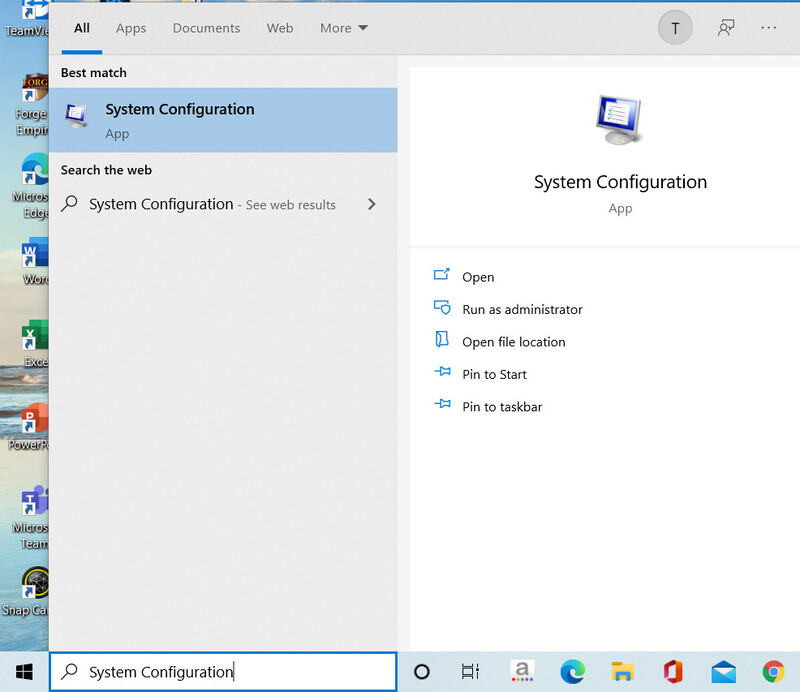Select the TeamViewer desktop shortcut

tap(27, 19)
